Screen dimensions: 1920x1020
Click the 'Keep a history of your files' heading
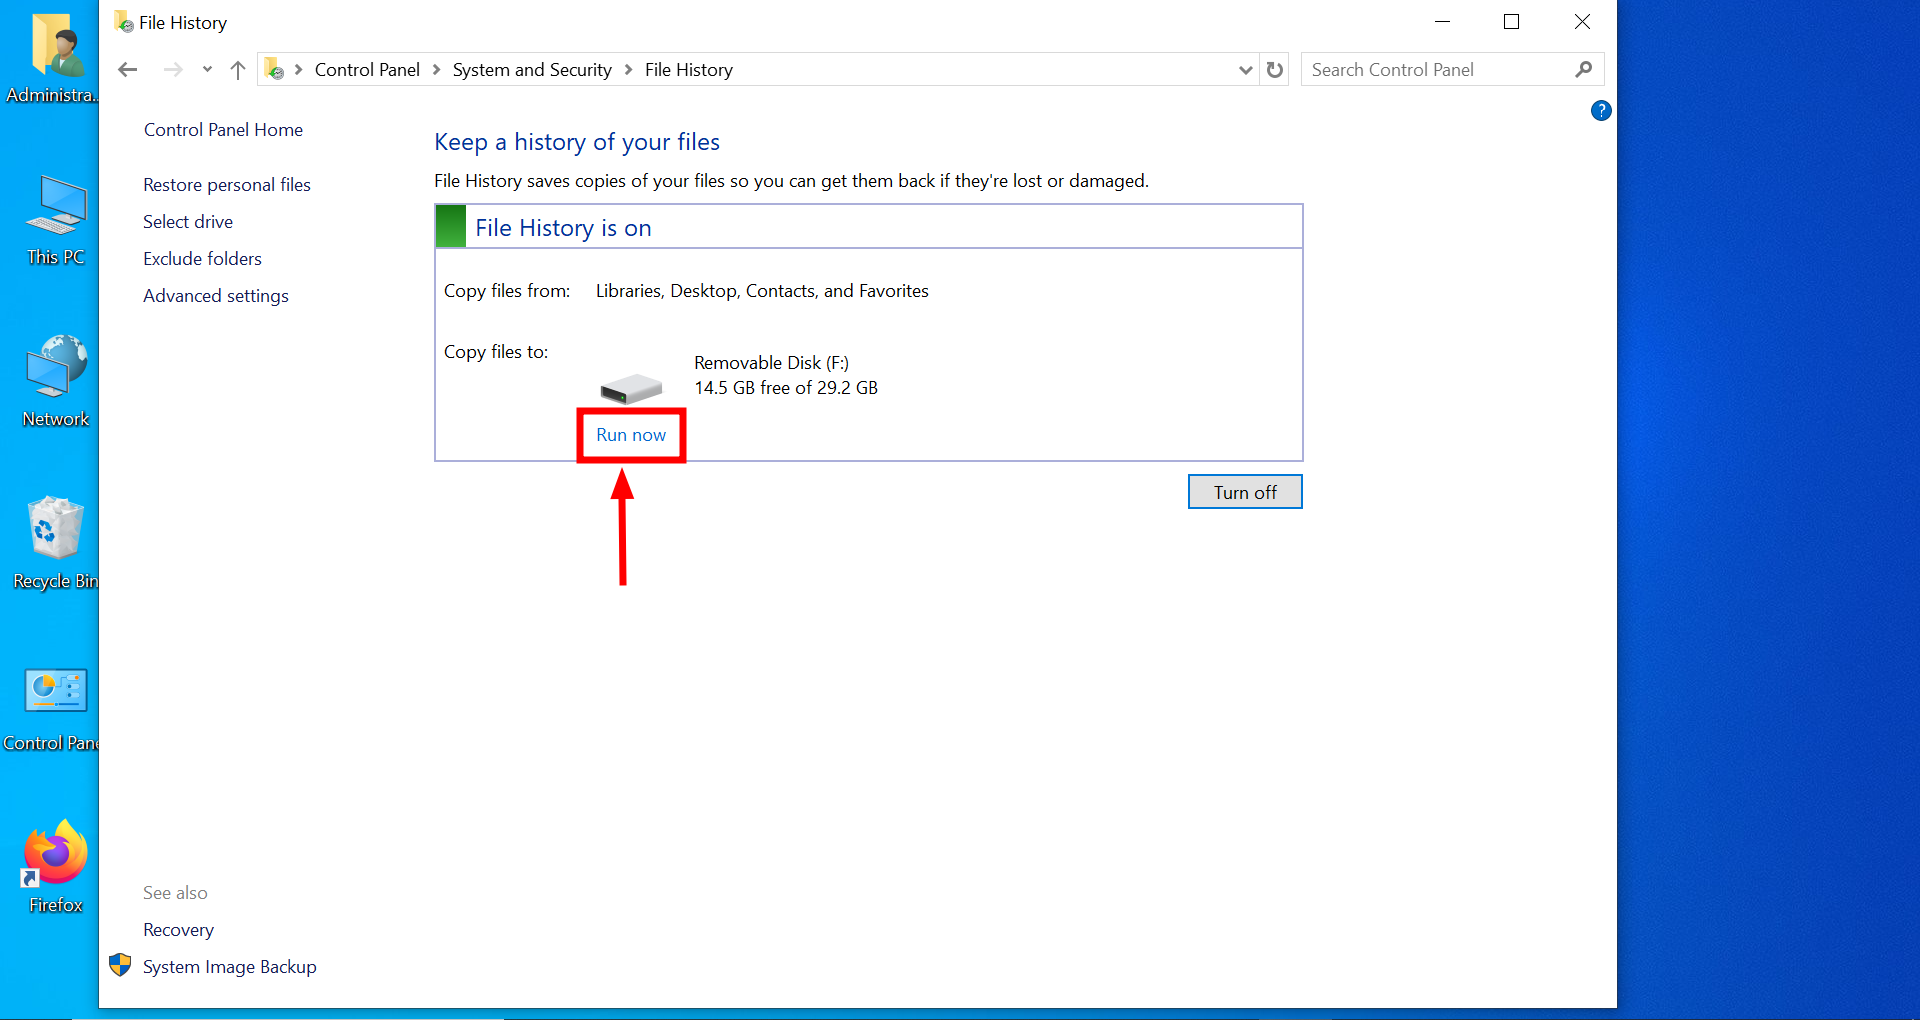577,142
